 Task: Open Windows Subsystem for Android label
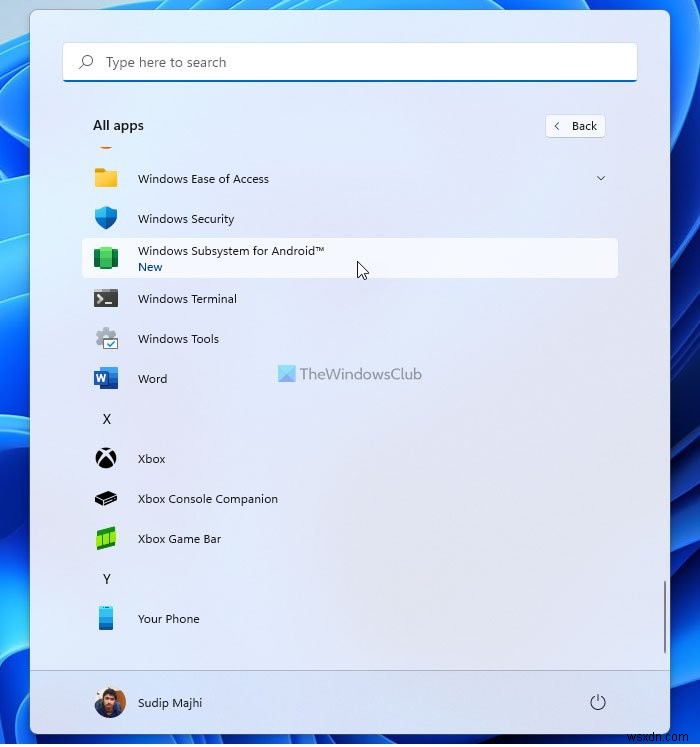pyautogui.click(x=231, y=251)
